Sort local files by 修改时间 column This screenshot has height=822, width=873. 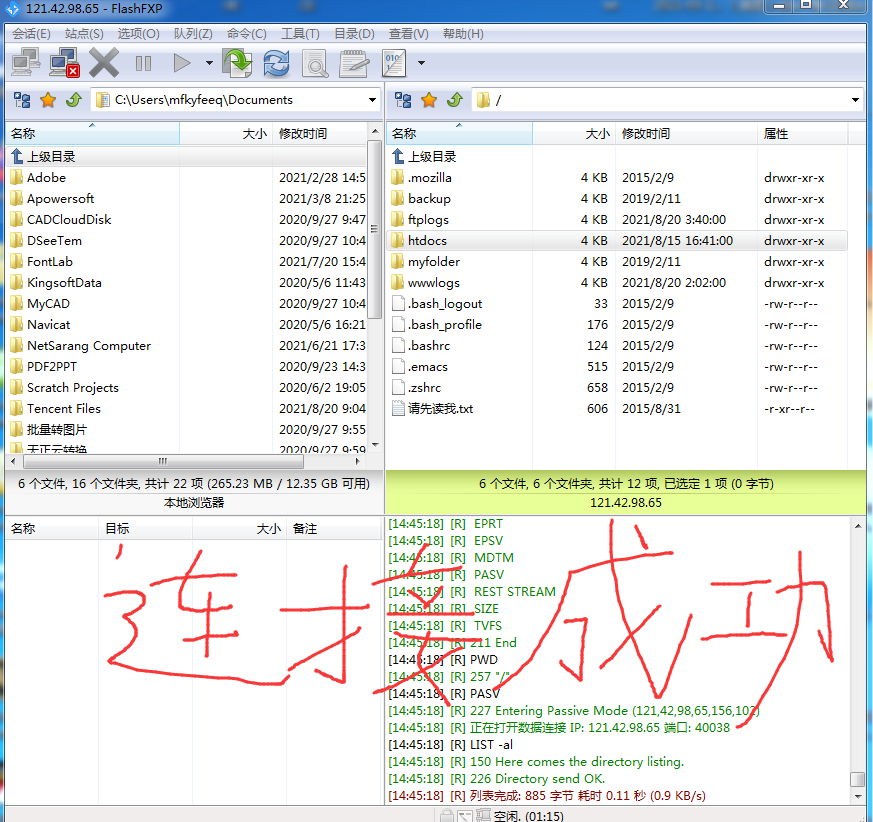pos(320,134)
